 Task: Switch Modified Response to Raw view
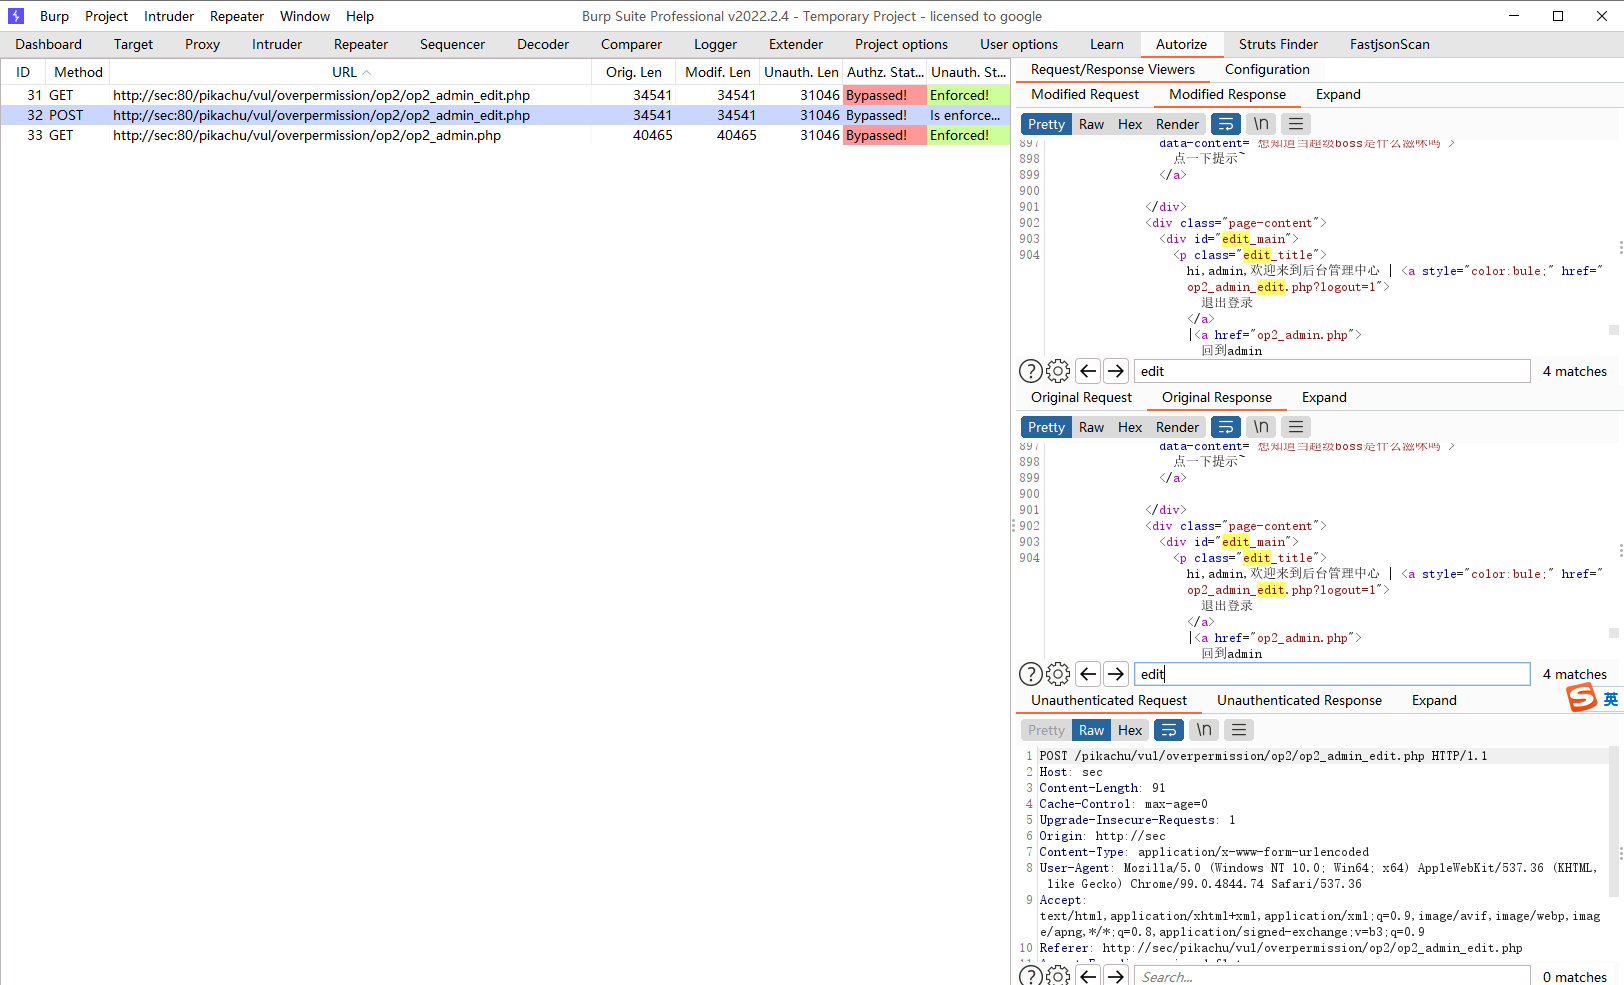click(x=1091, y=124)
